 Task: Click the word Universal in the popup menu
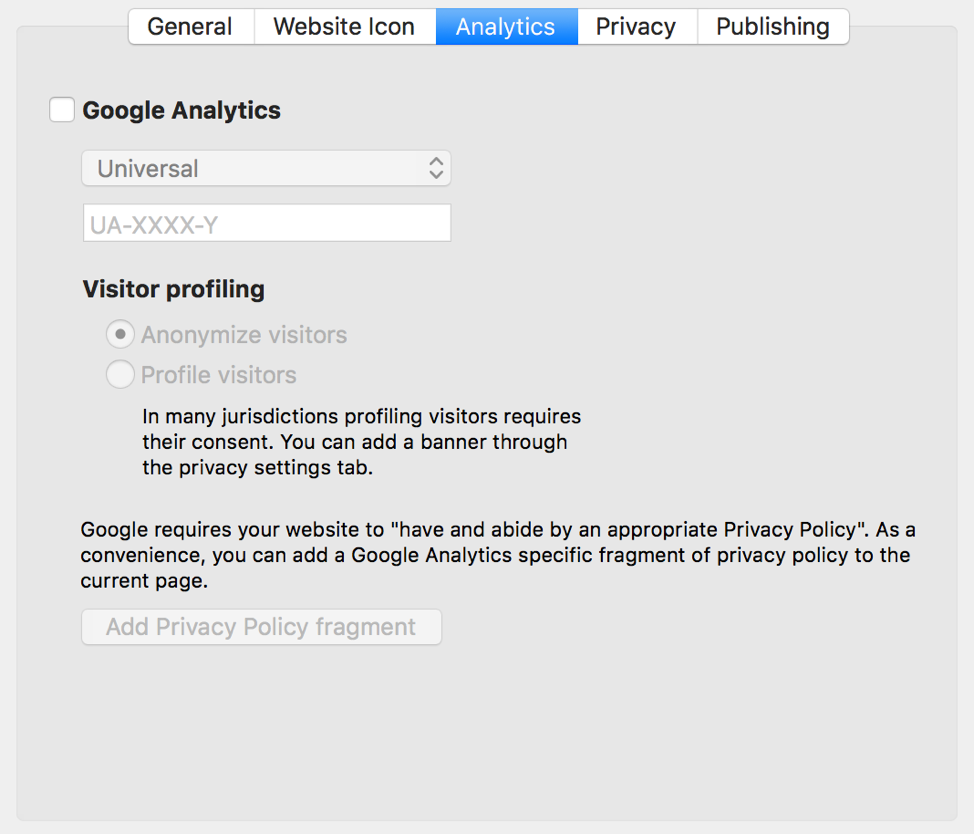pyautogui.click(x=148, y=169)
